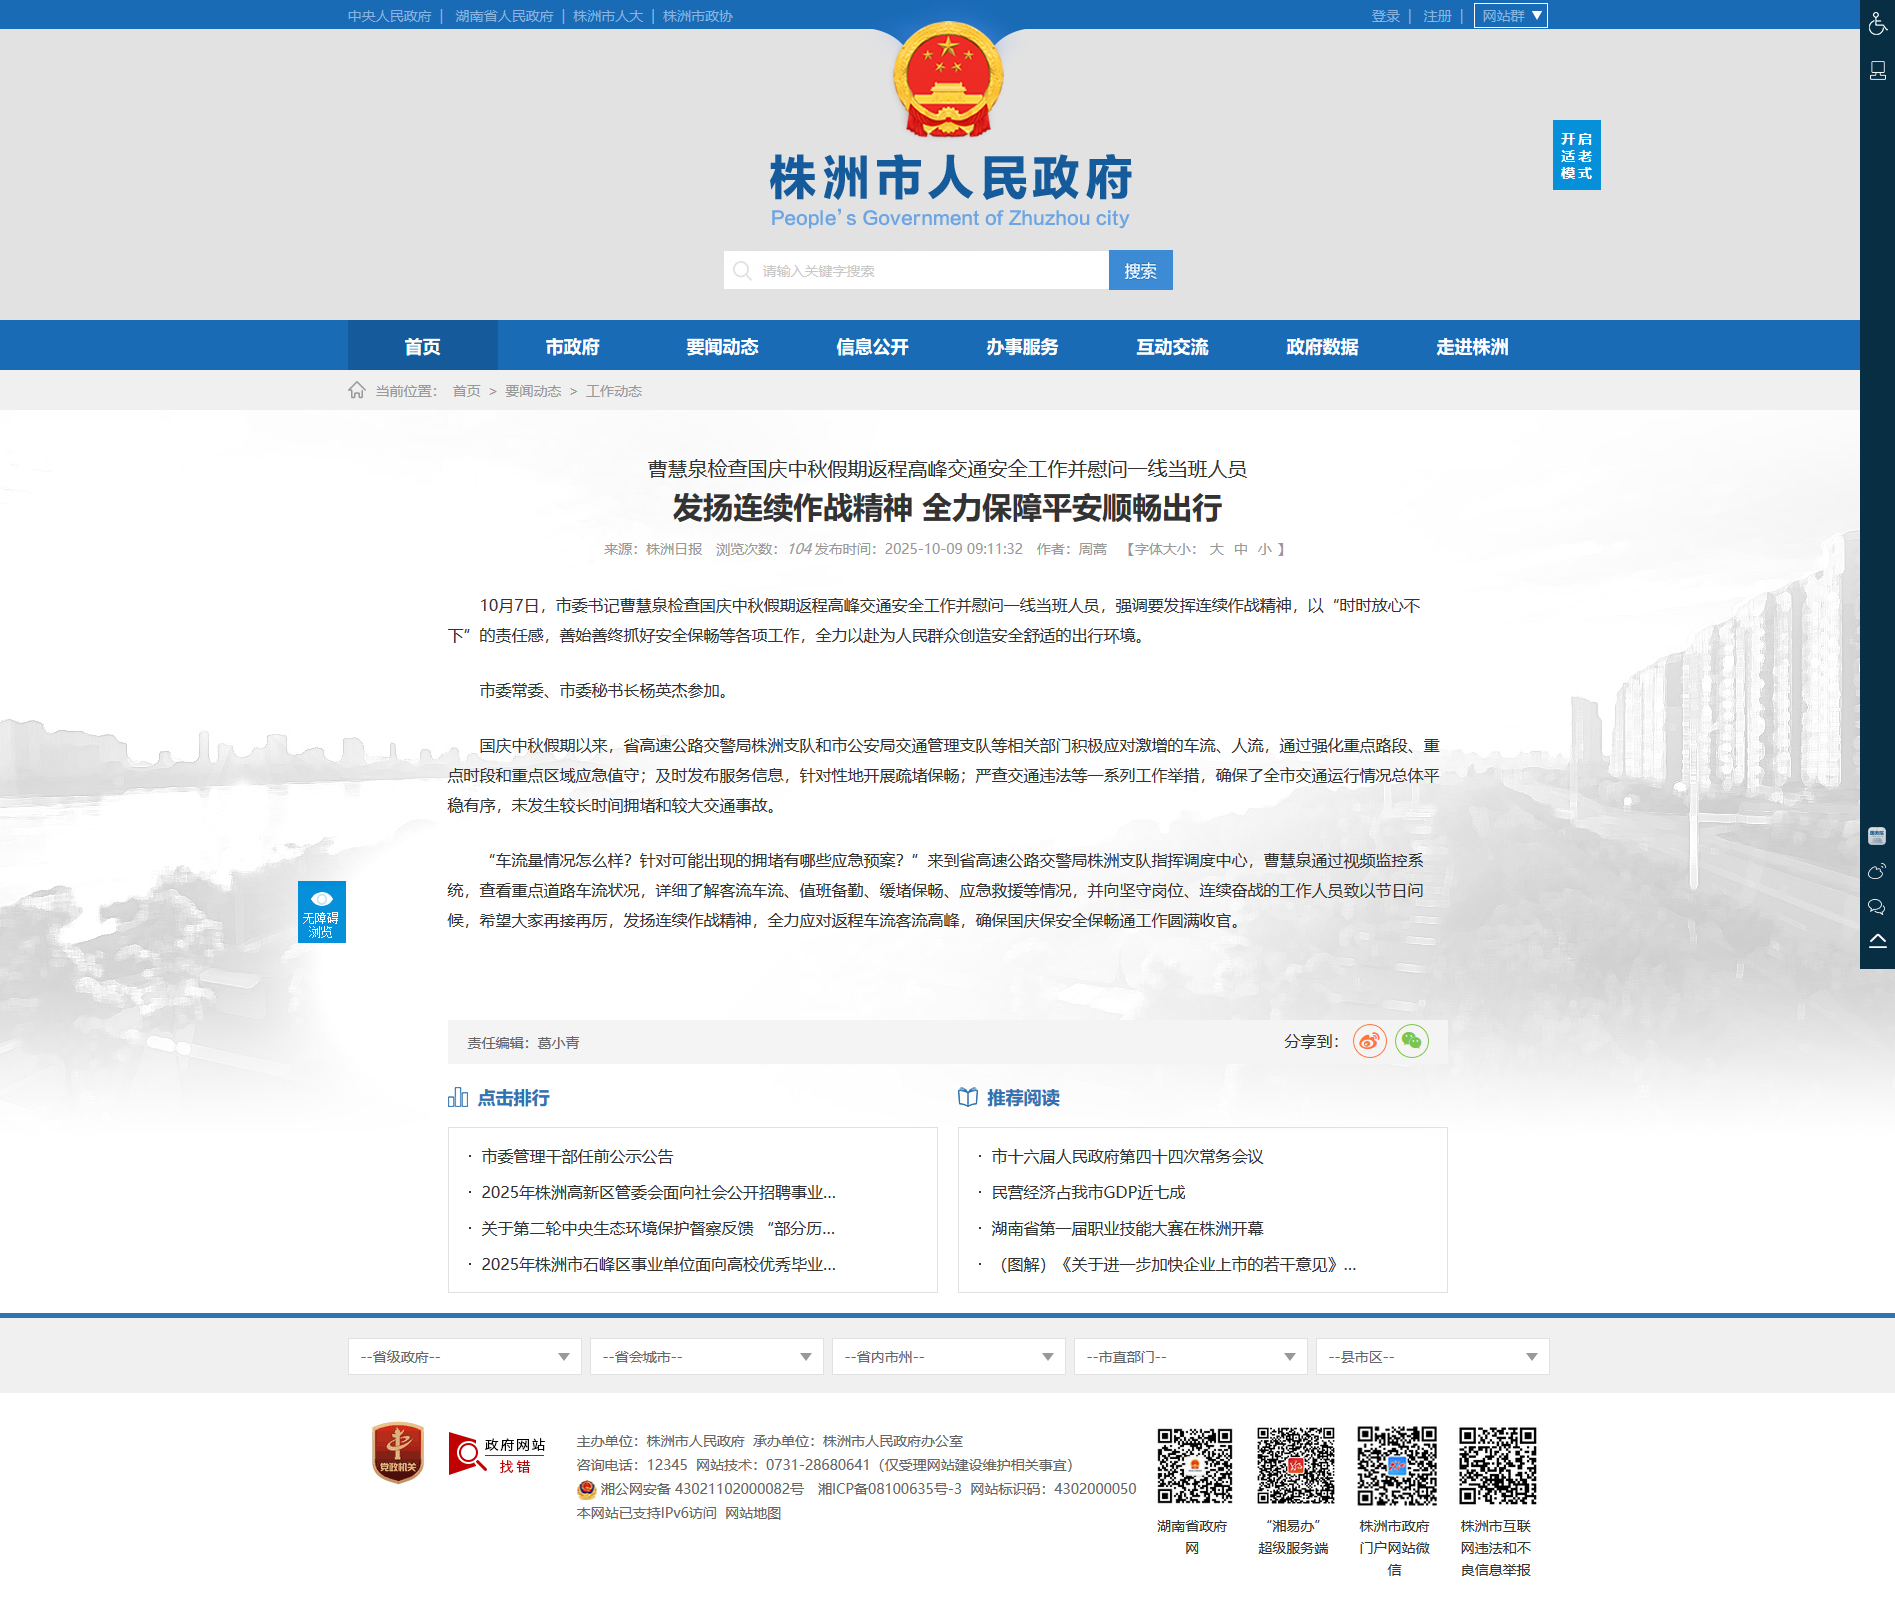Expand the 省级政府 dropdown
Image resolution: width=1895 pixels, height=1611 pixels.
point(465,1356)
